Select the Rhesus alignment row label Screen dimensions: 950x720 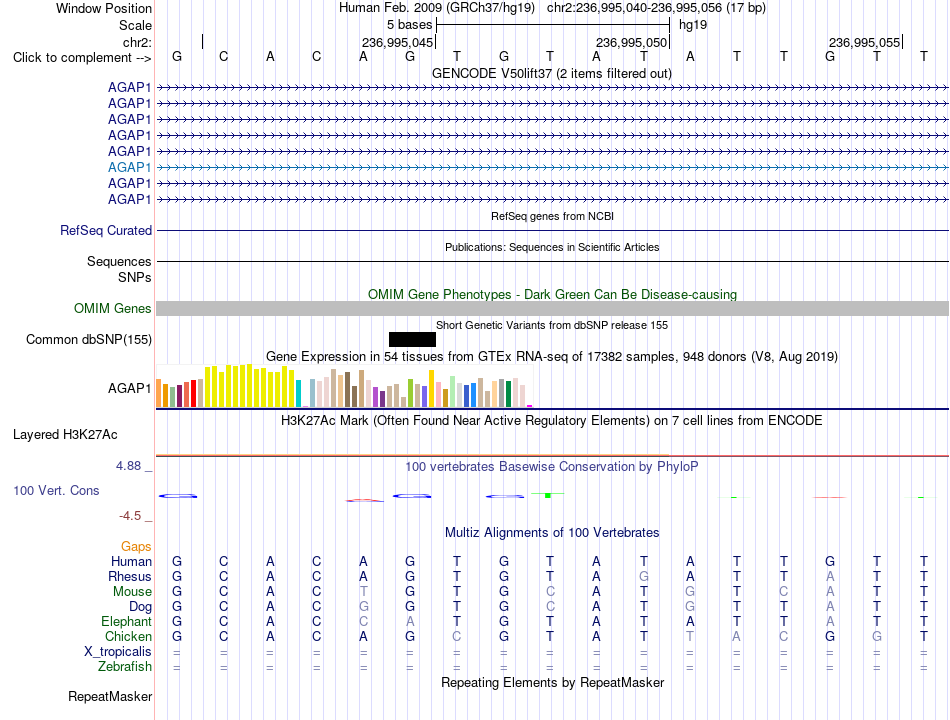[130, 576]
